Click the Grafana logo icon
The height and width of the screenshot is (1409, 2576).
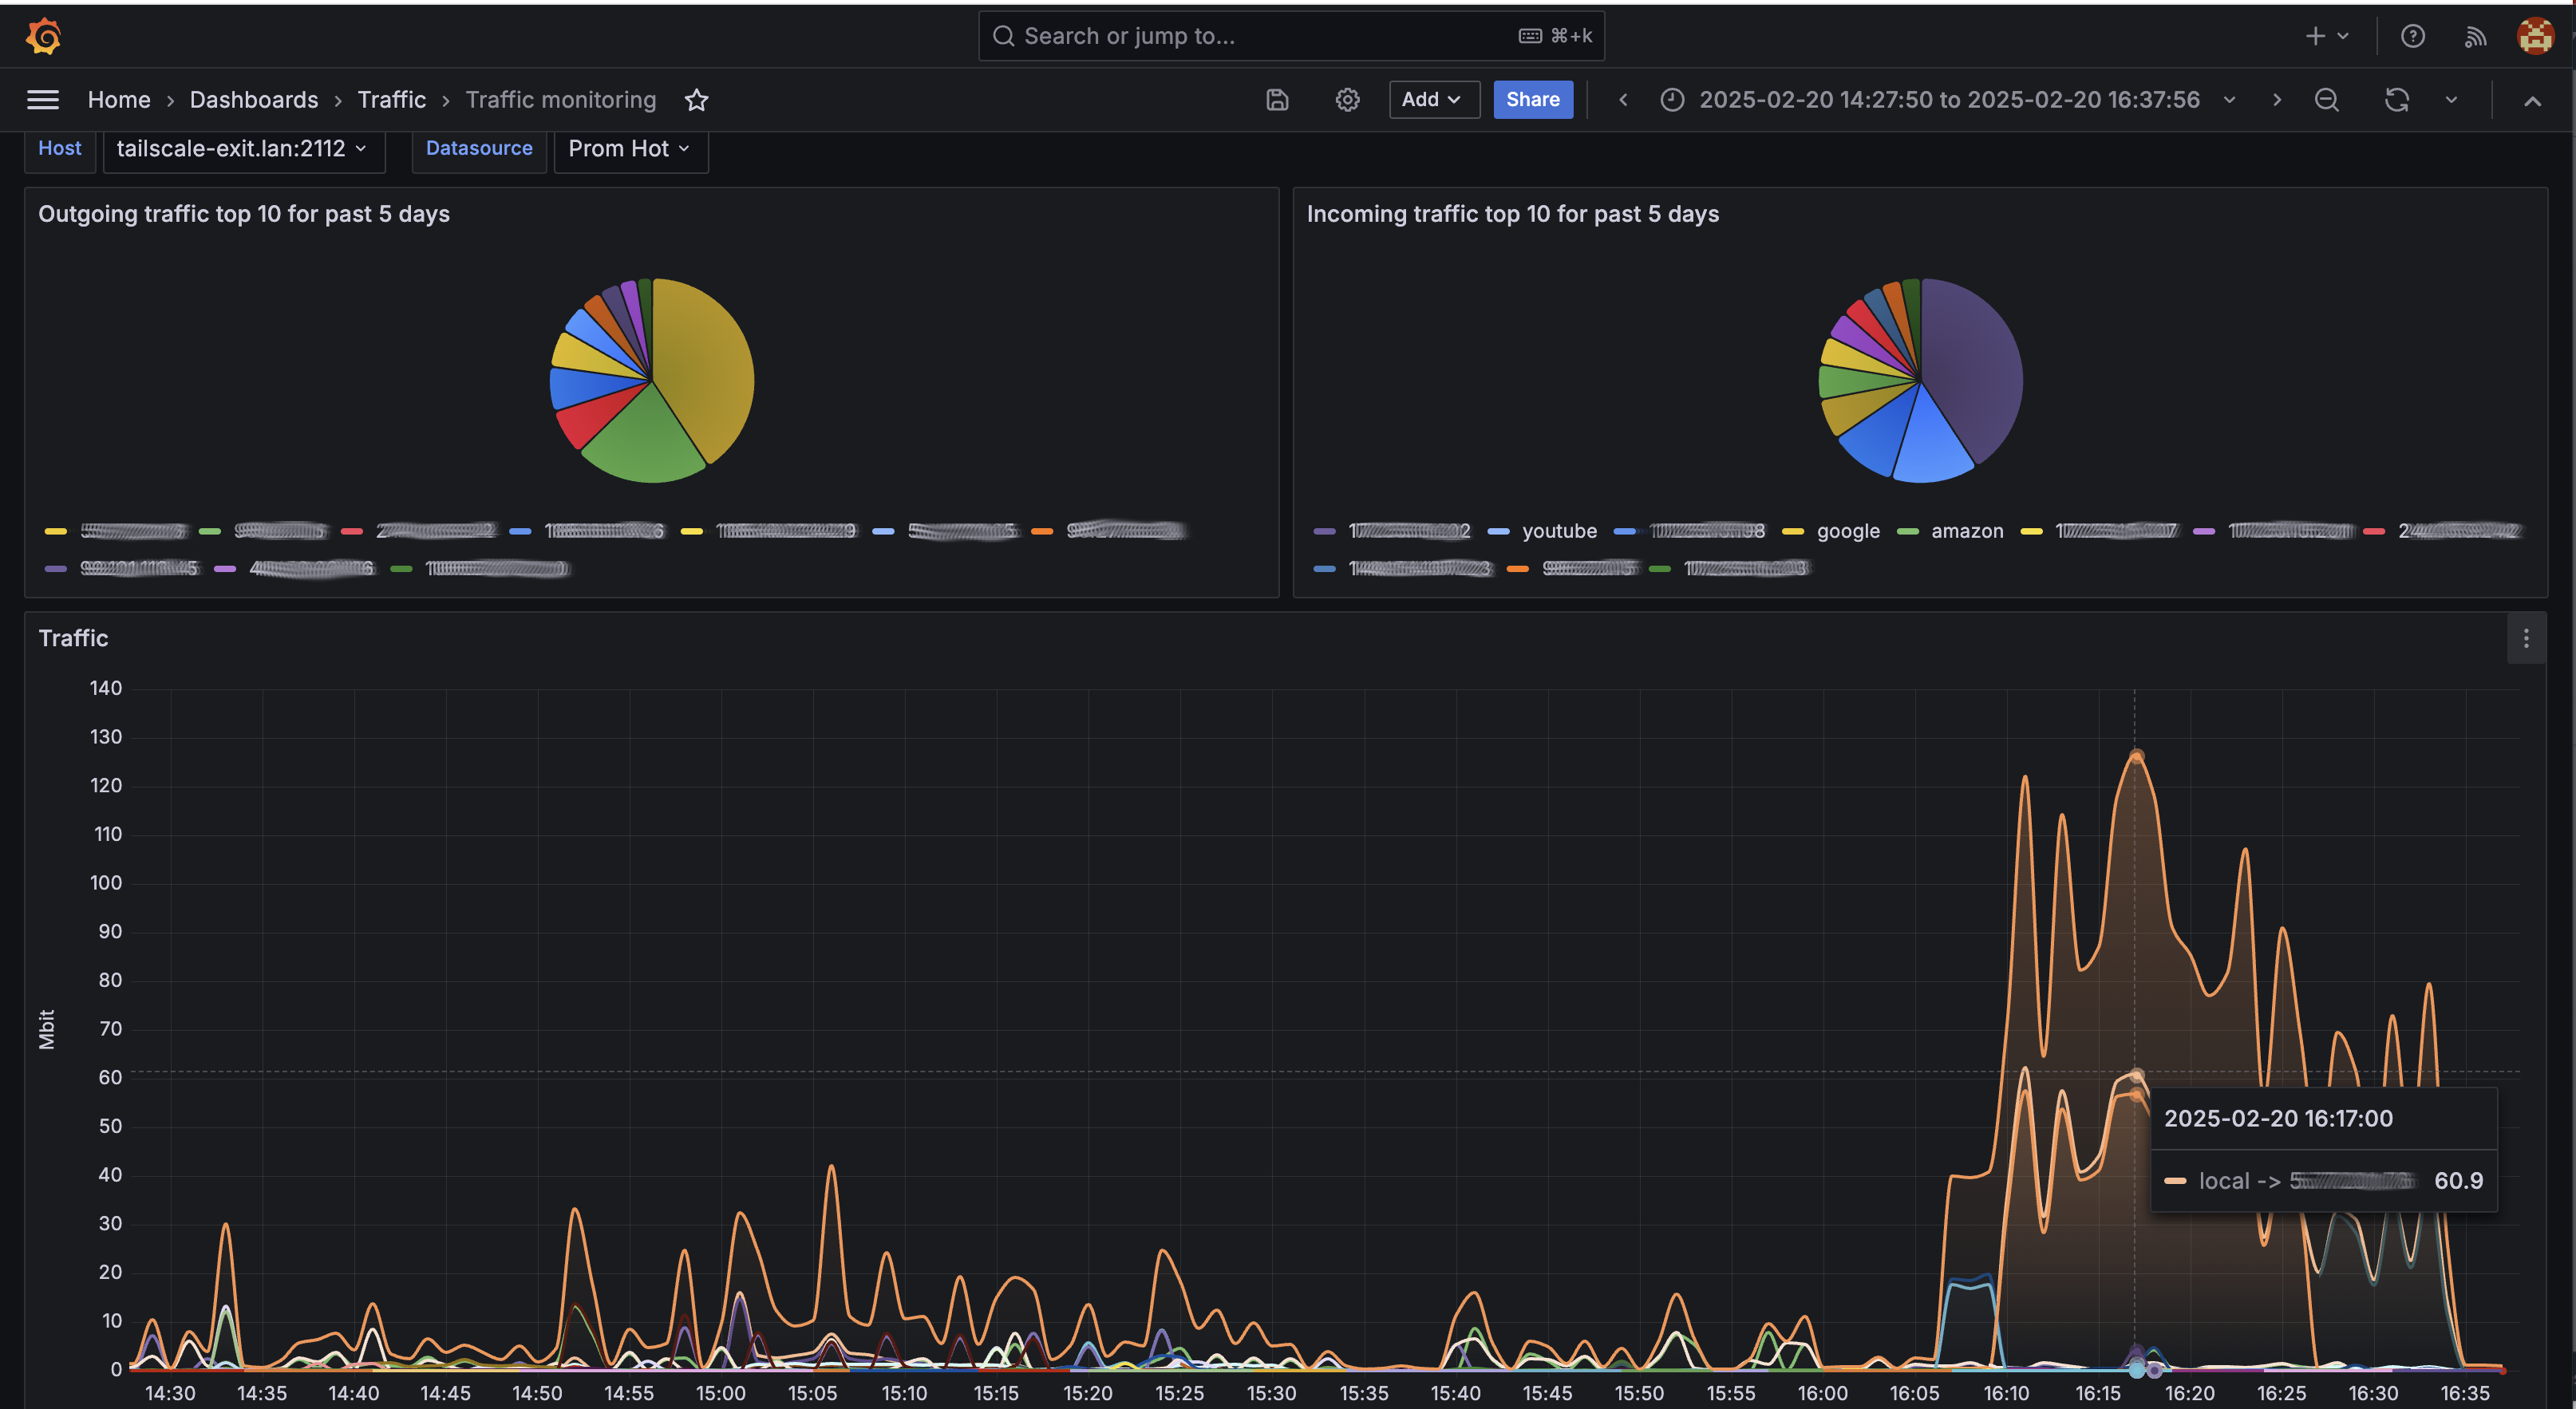(x=43, y=36)
